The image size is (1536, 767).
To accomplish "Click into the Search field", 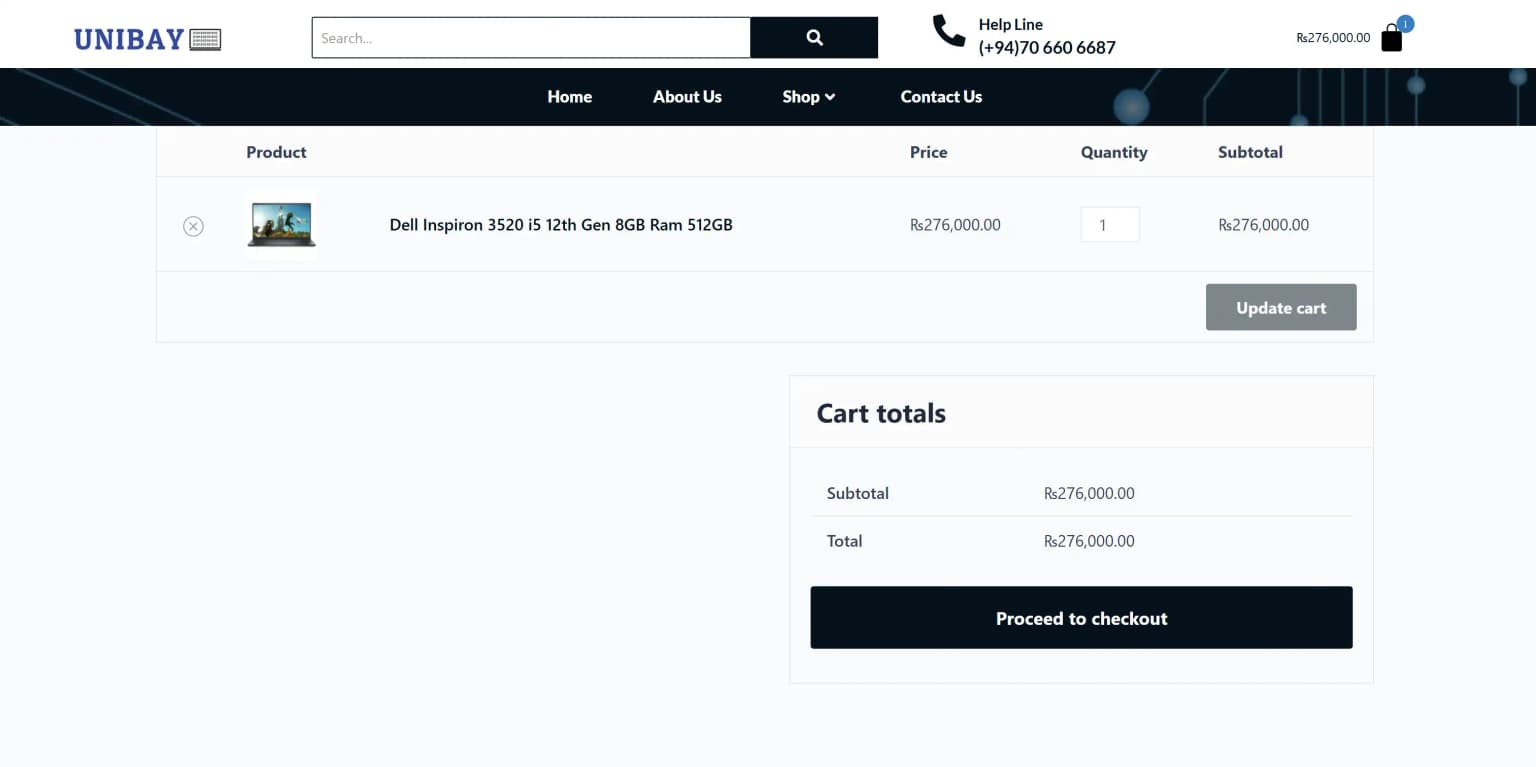I will (531, 38).
